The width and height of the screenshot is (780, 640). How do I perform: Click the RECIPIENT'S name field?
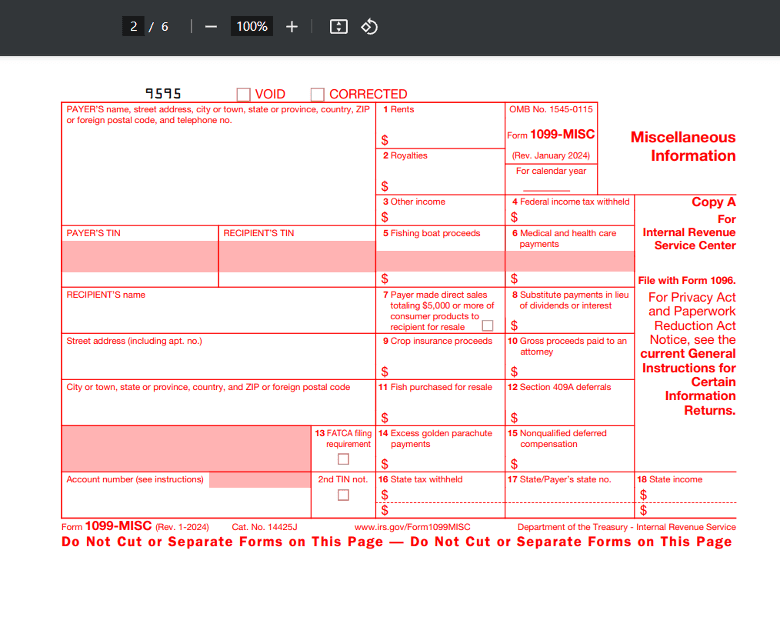point(218,310)
